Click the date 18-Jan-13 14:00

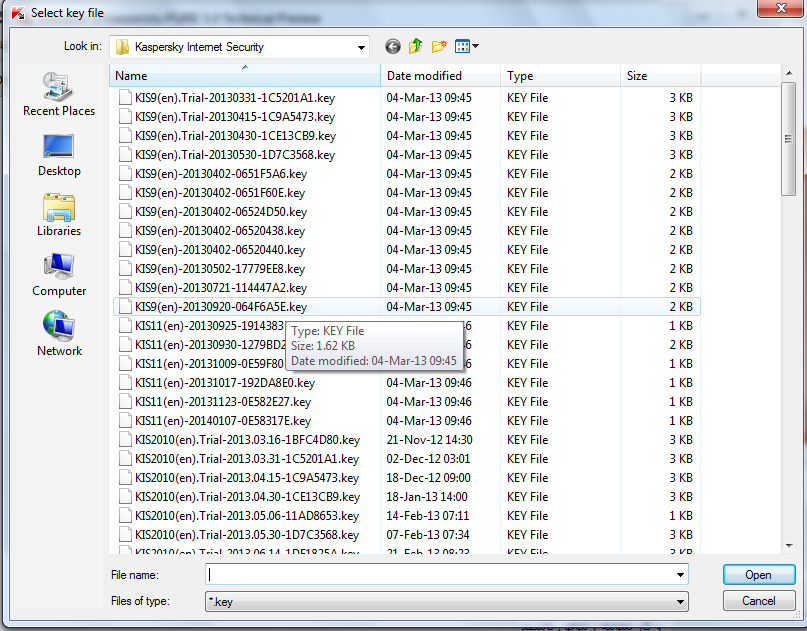tap(427, 497)
